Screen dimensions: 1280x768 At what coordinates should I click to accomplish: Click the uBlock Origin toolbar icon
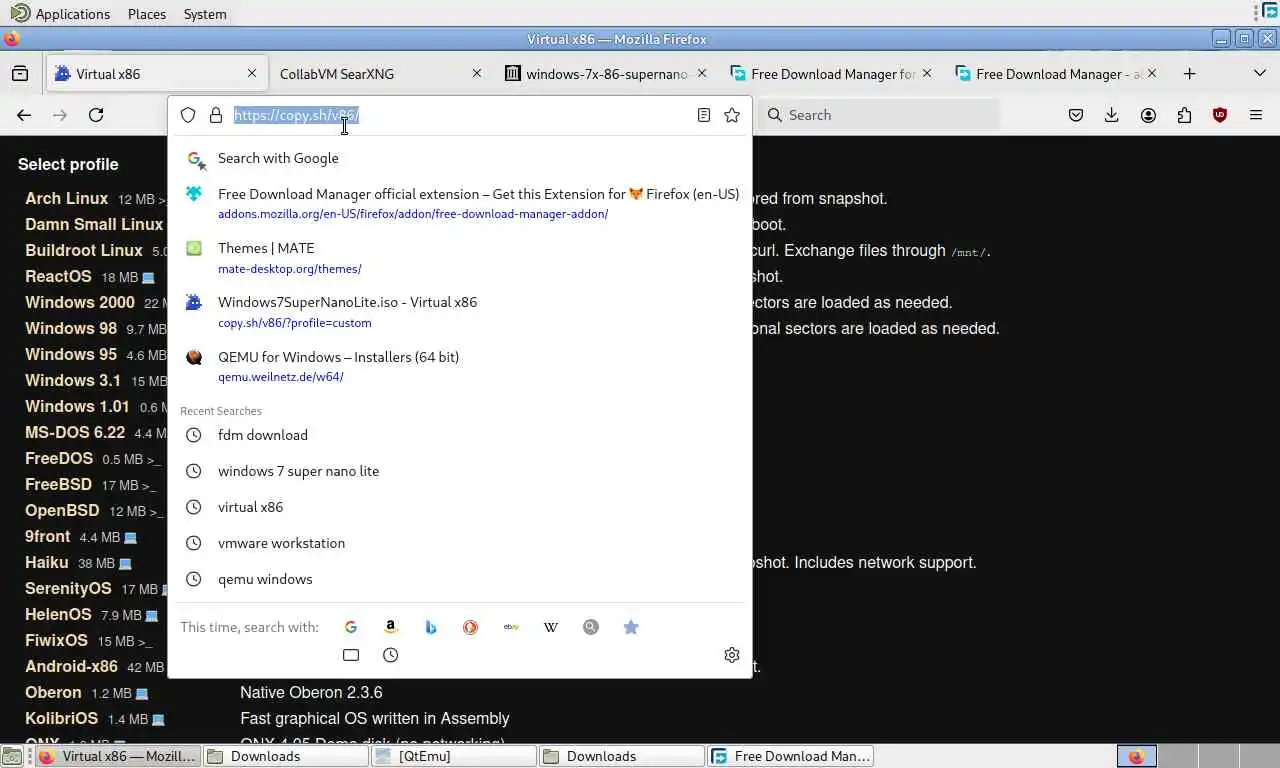click(x=1220, y=115)
